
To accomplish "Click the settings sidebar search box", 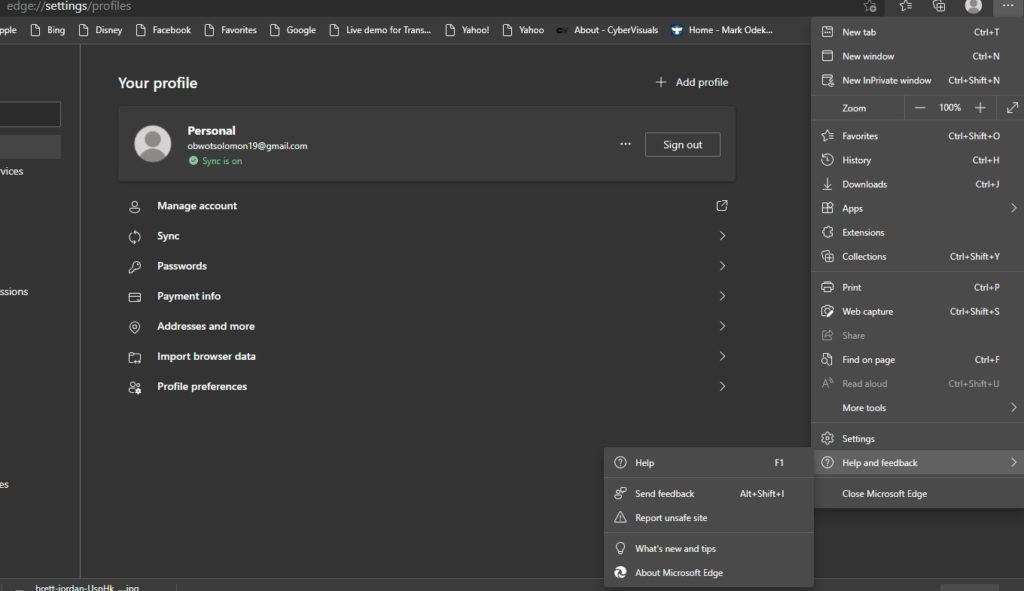I will point(29,114).
